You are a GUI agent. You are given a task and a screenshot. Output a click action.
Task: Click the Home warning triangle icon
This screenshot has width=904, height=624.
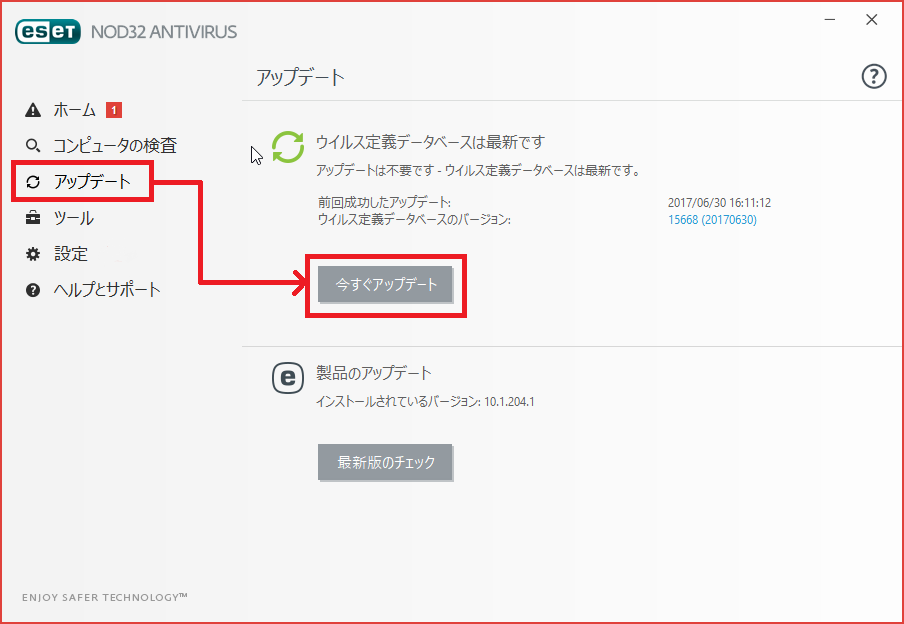(x=33, y=110)
